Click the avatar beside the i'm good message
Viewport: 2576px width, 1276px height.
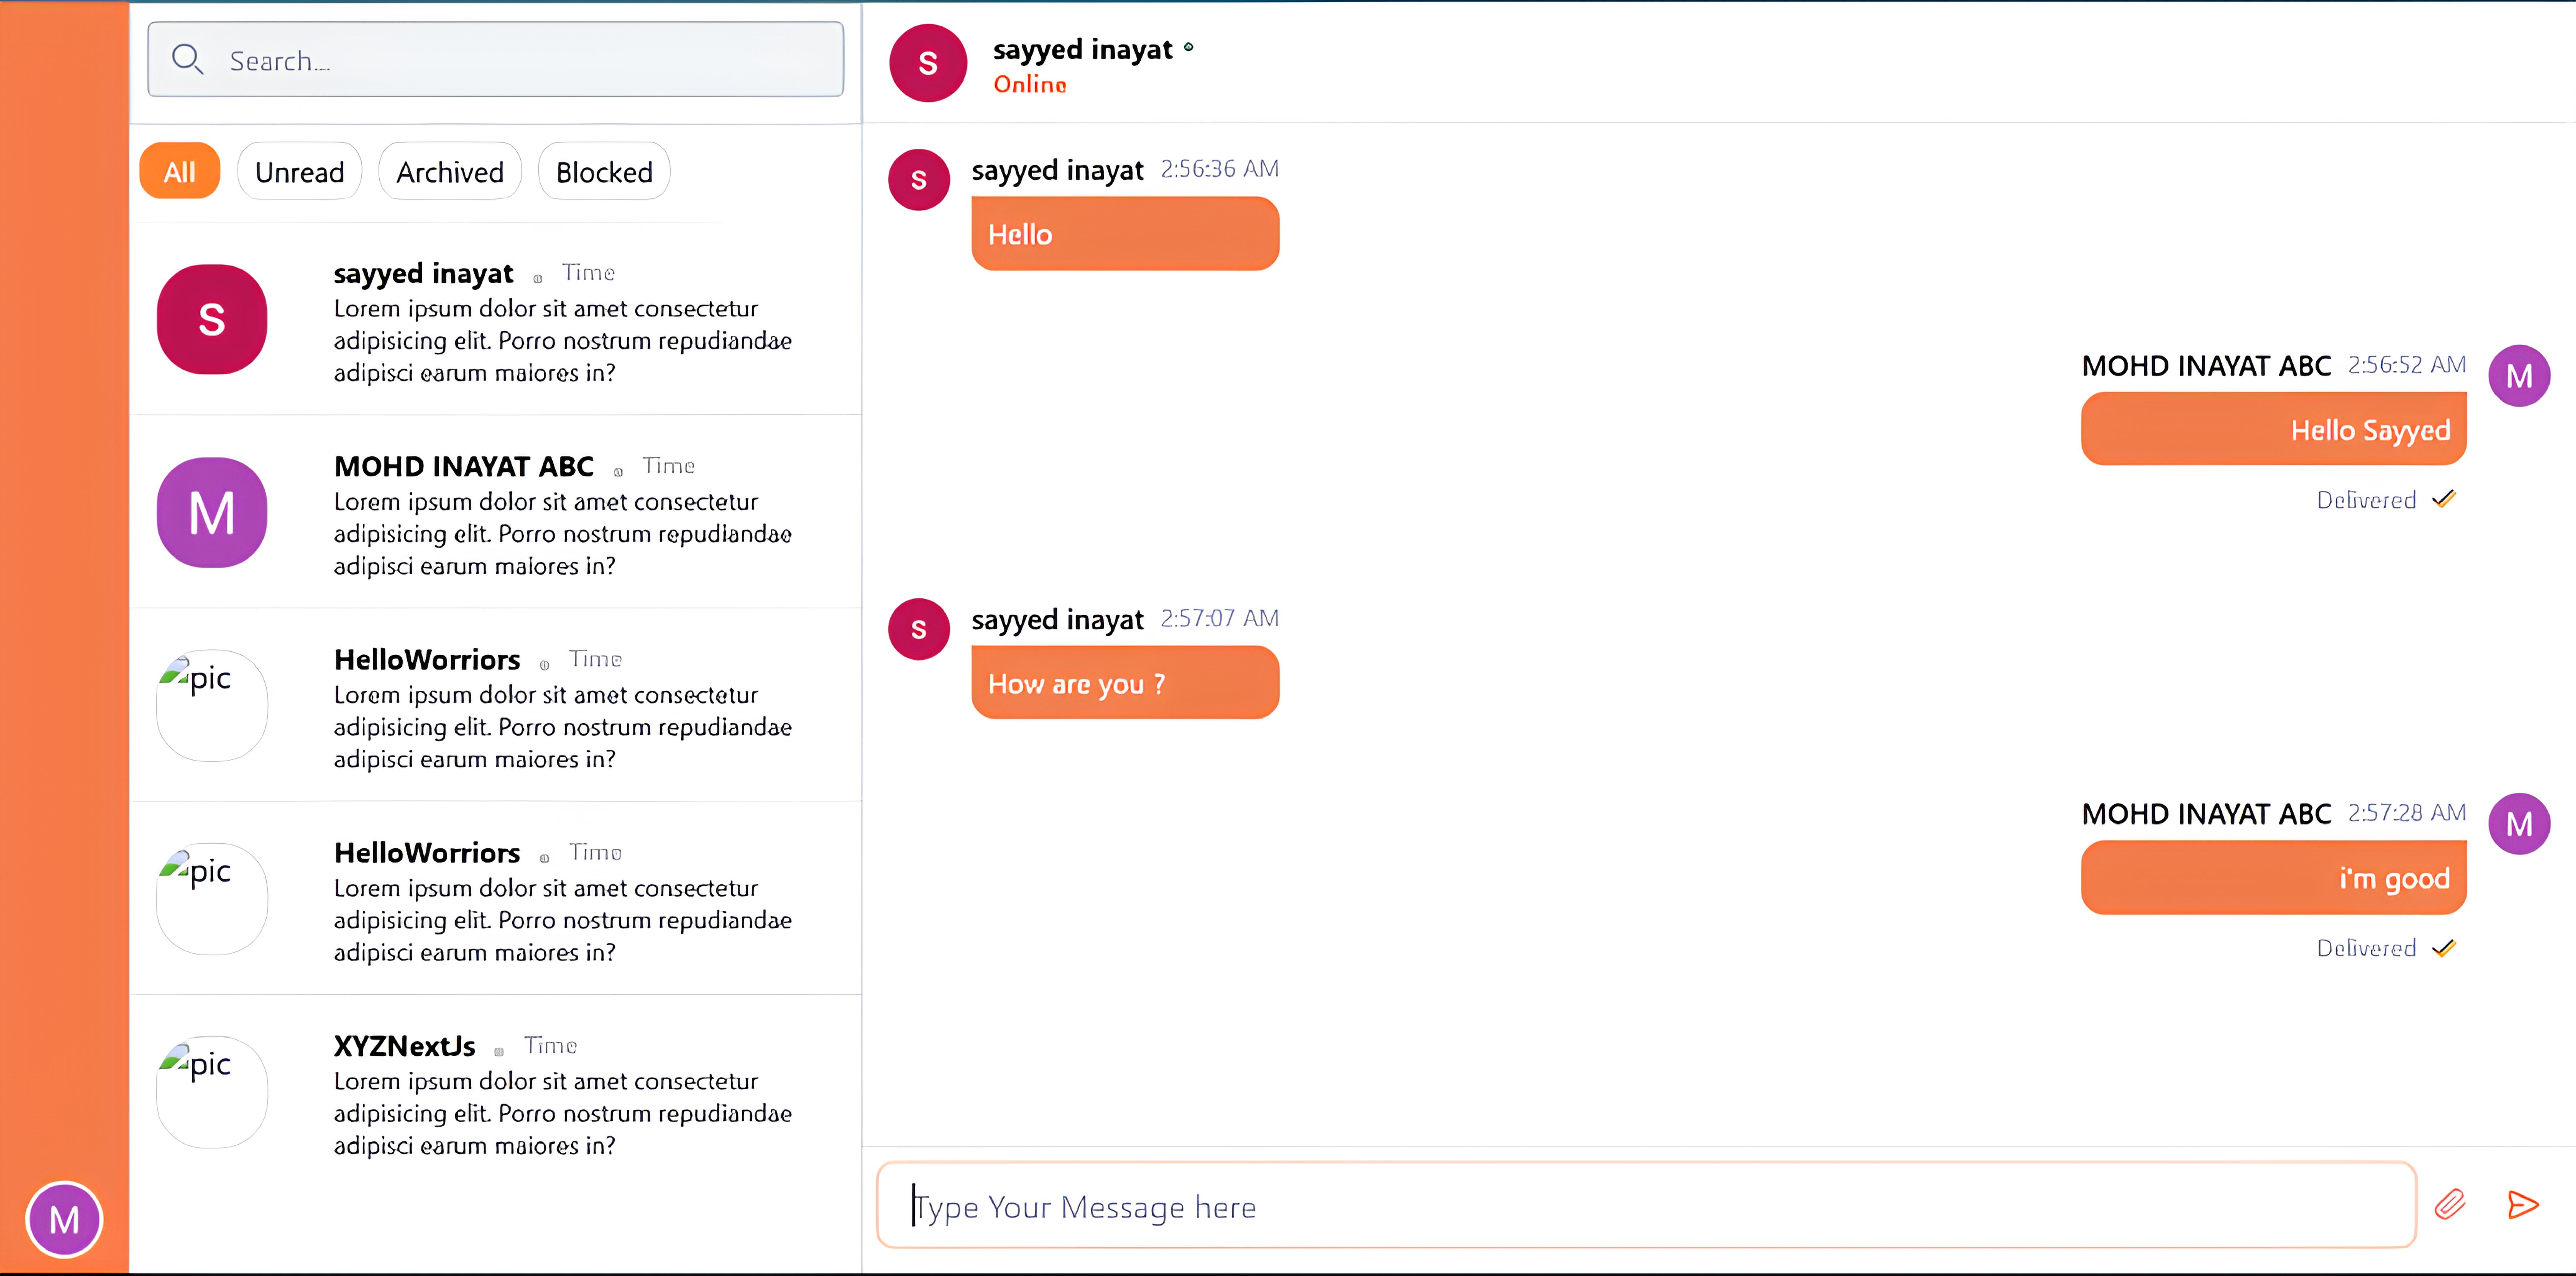(2519, 824)
